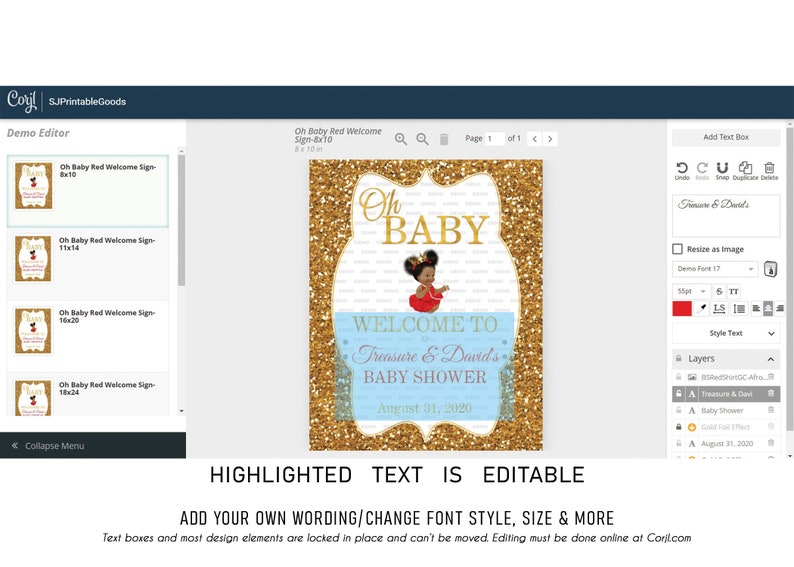Image resolution: width=794 pixels, height=567 pixels.
Task: Click the 8x10 template thumbnail
Action: (x=33, y=185)
